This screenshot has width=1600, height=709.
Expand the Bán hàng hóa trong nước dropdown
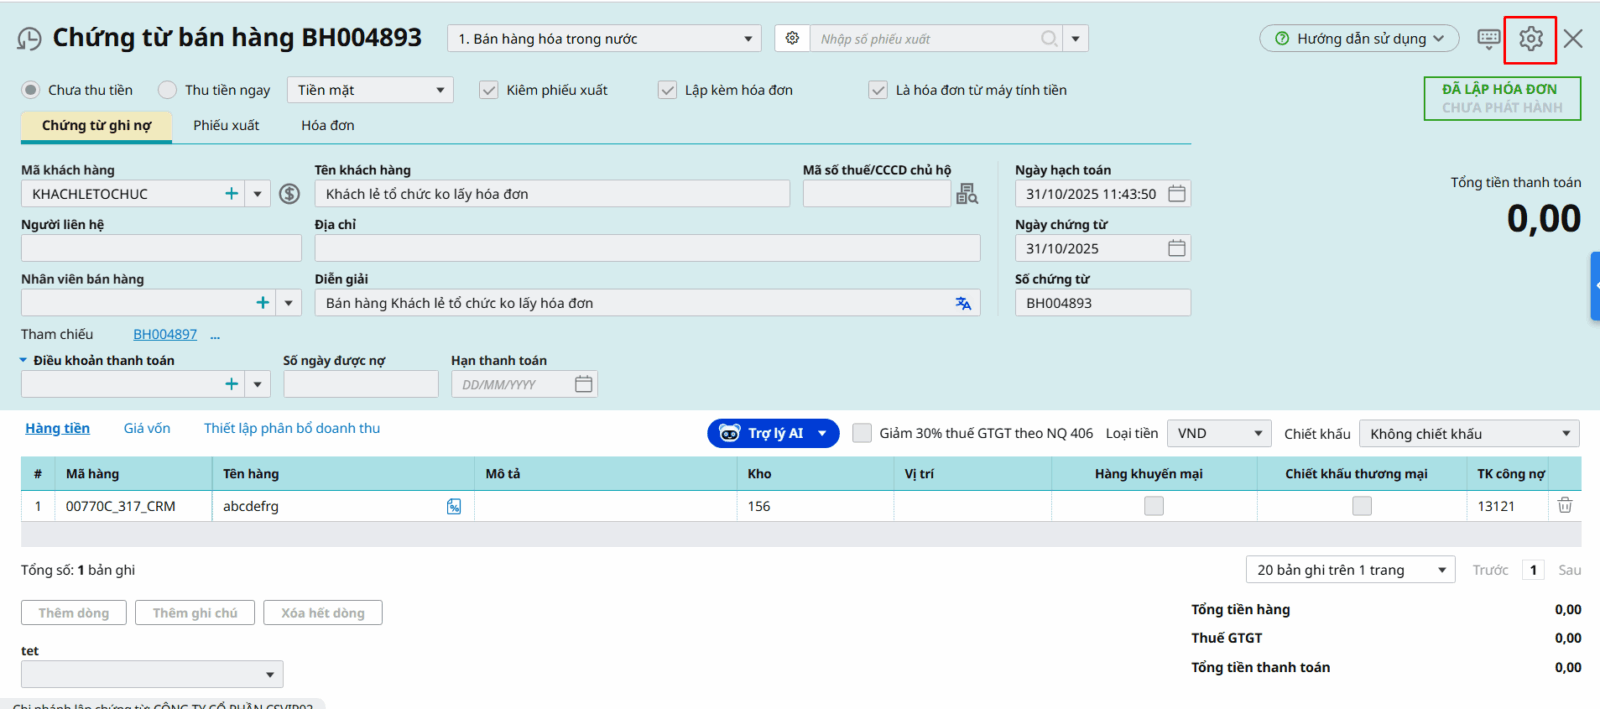tap(604, 39)
